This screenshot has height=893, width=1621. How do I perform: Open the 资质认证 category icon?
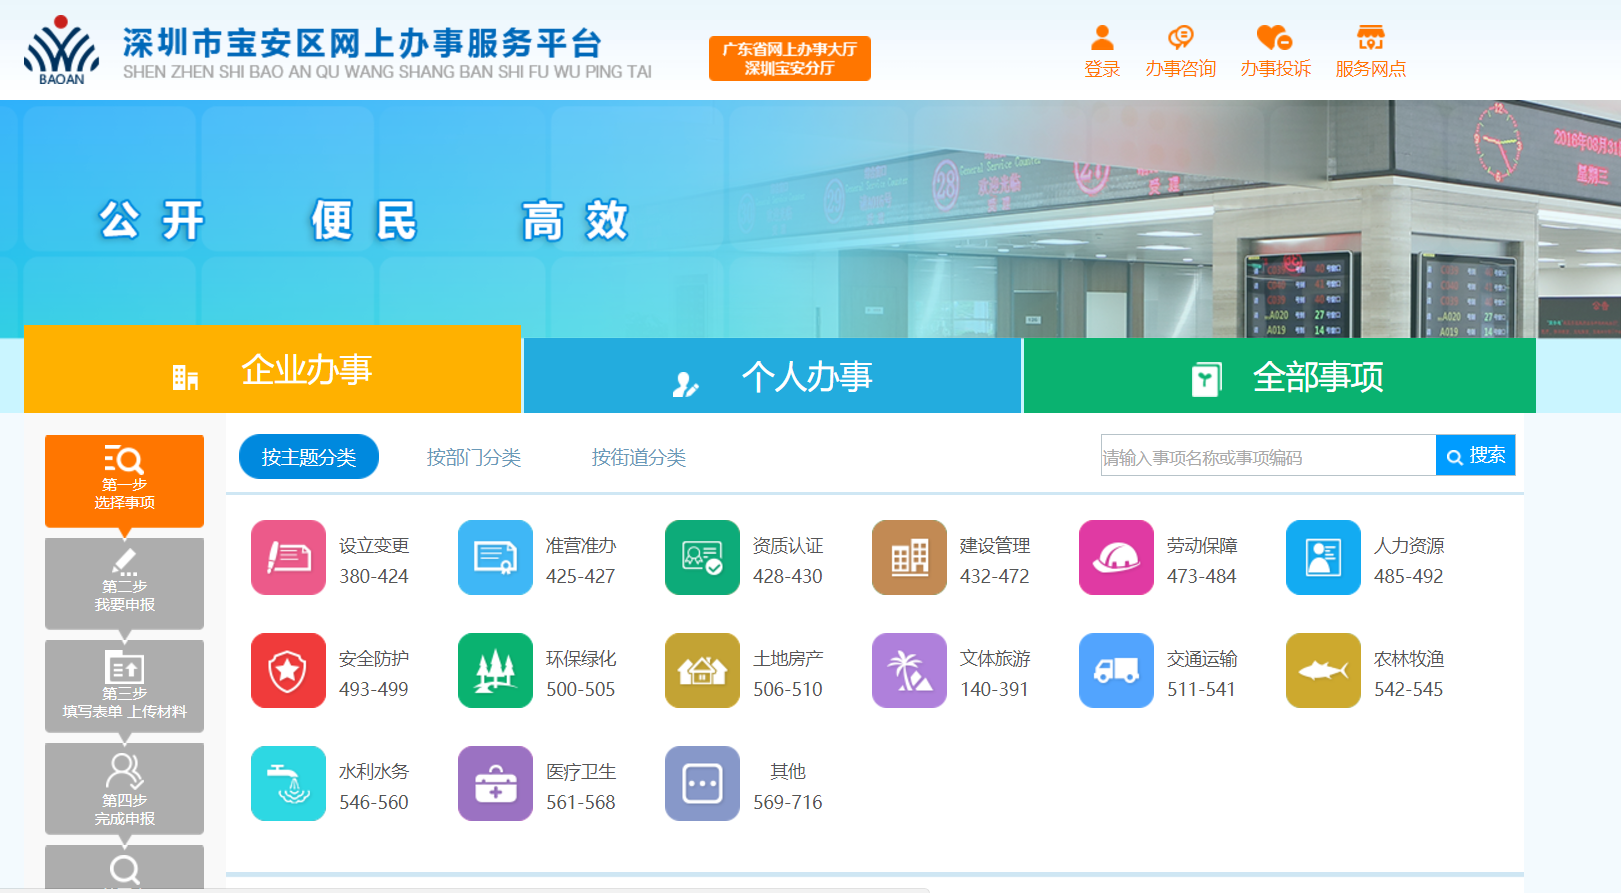pos(702,557)
